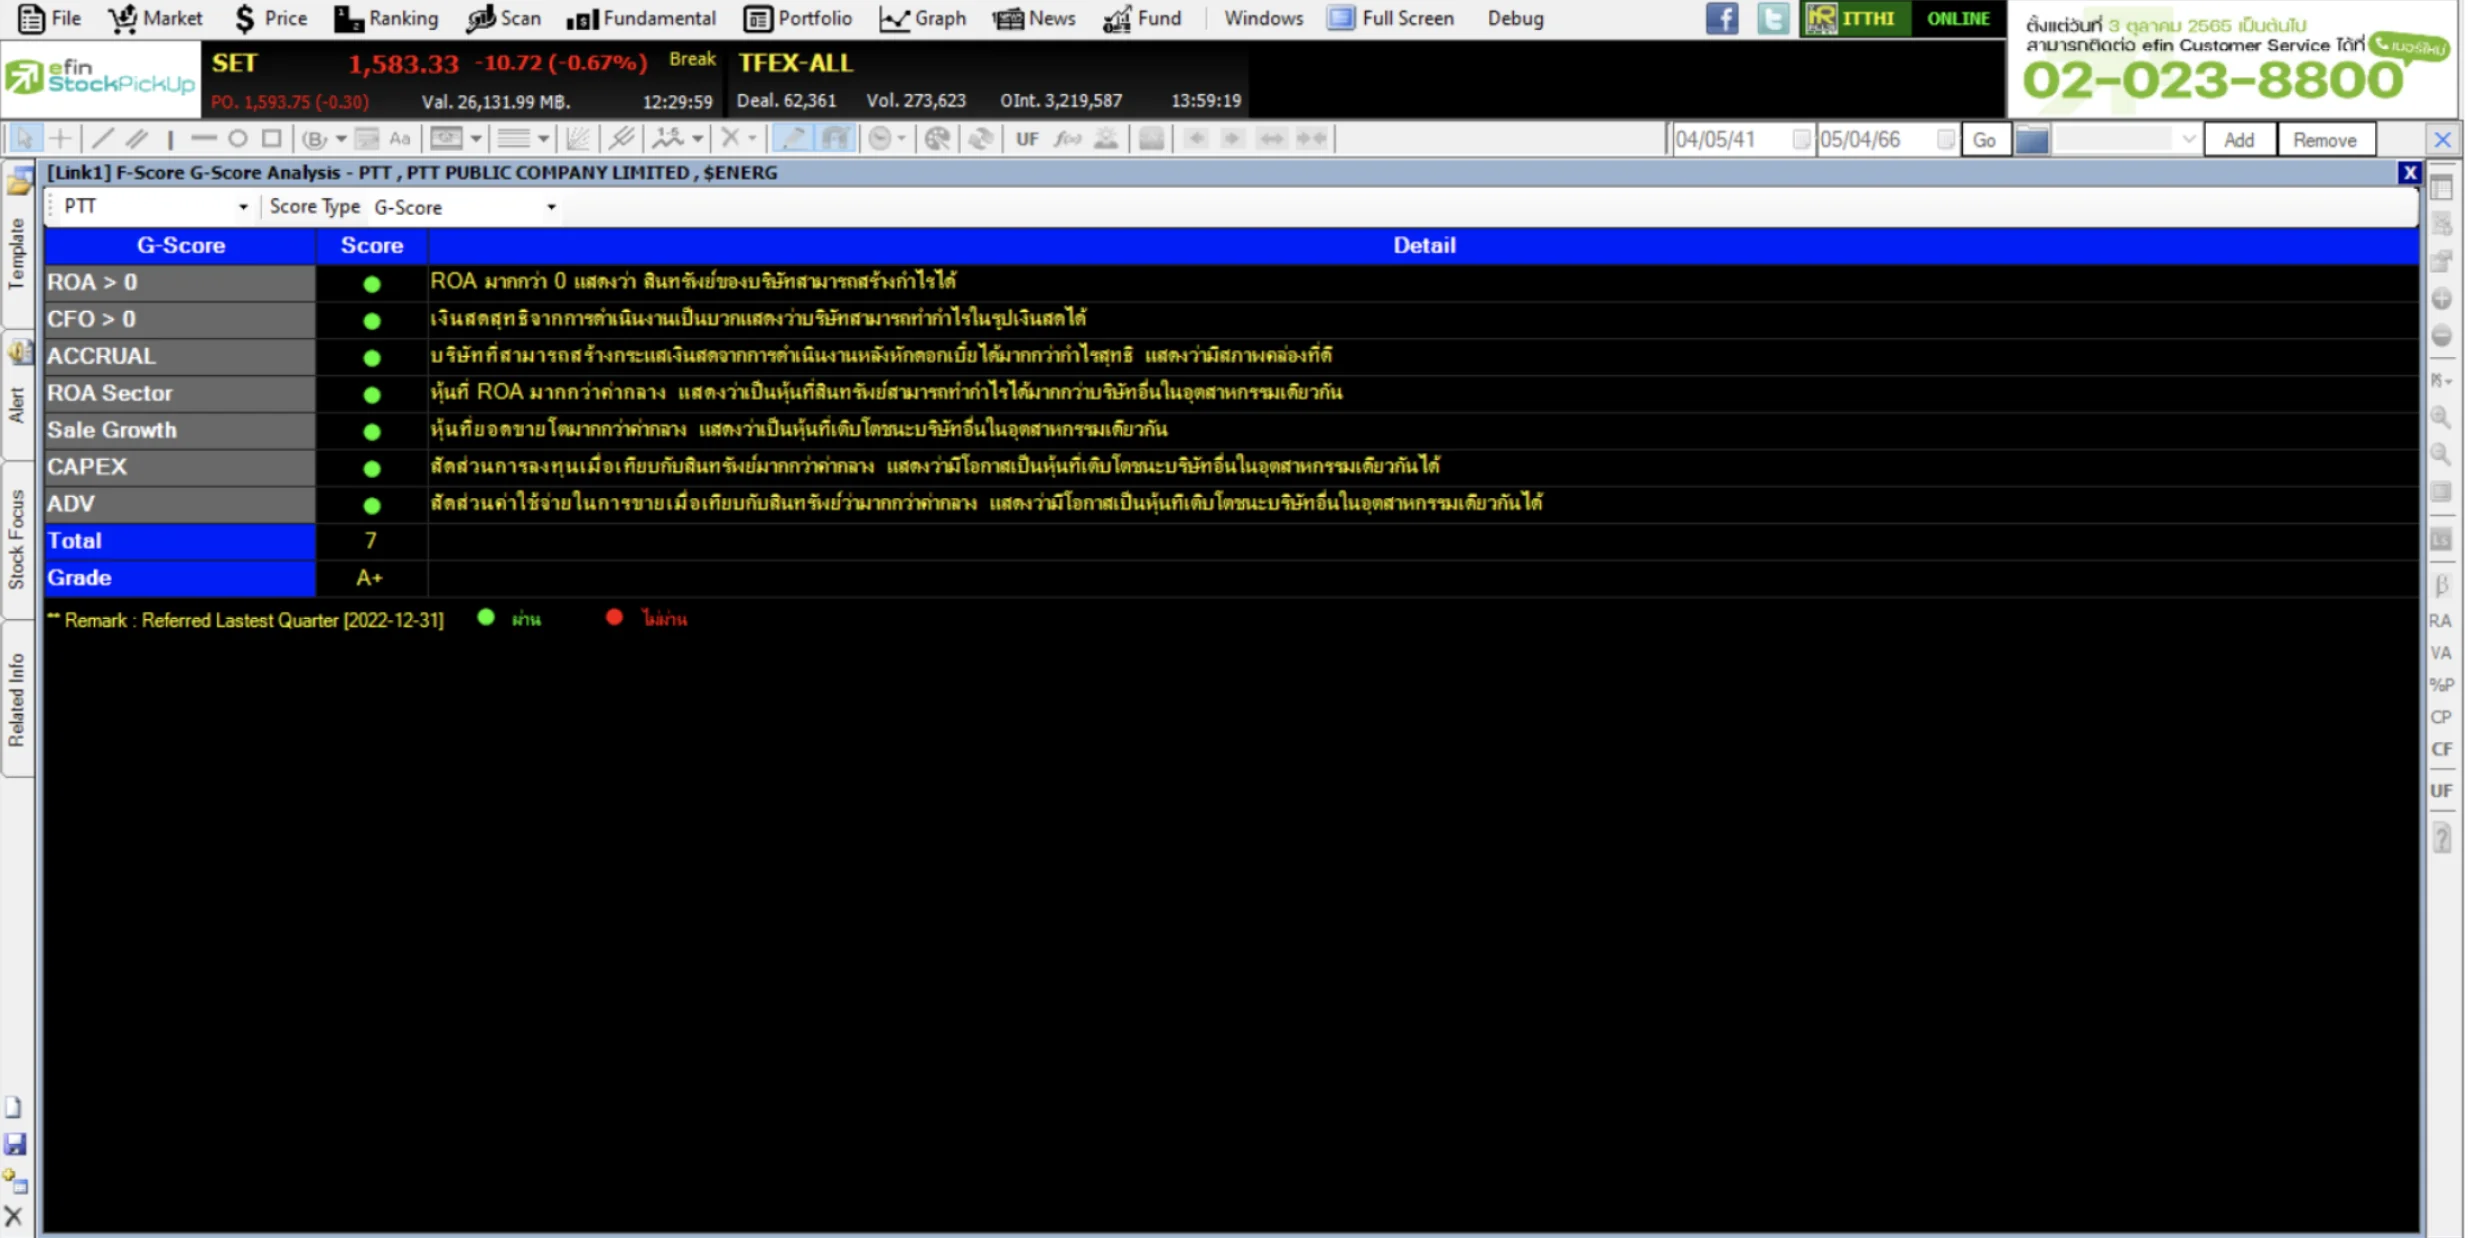
Task: Open the Scan menu
Action: click(x=504, y=18)
